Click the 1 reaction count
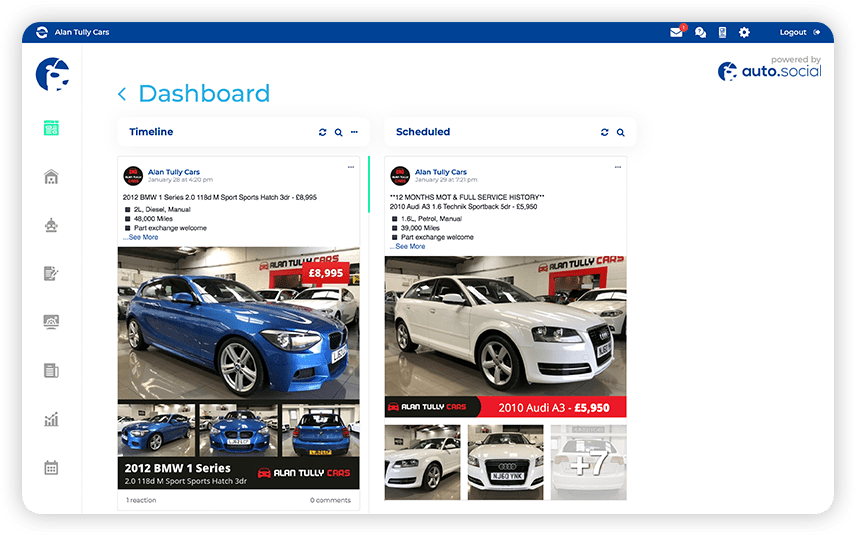The height and width of the screenshot is (536, 856). pyautogui.click(x=141, y=500)
